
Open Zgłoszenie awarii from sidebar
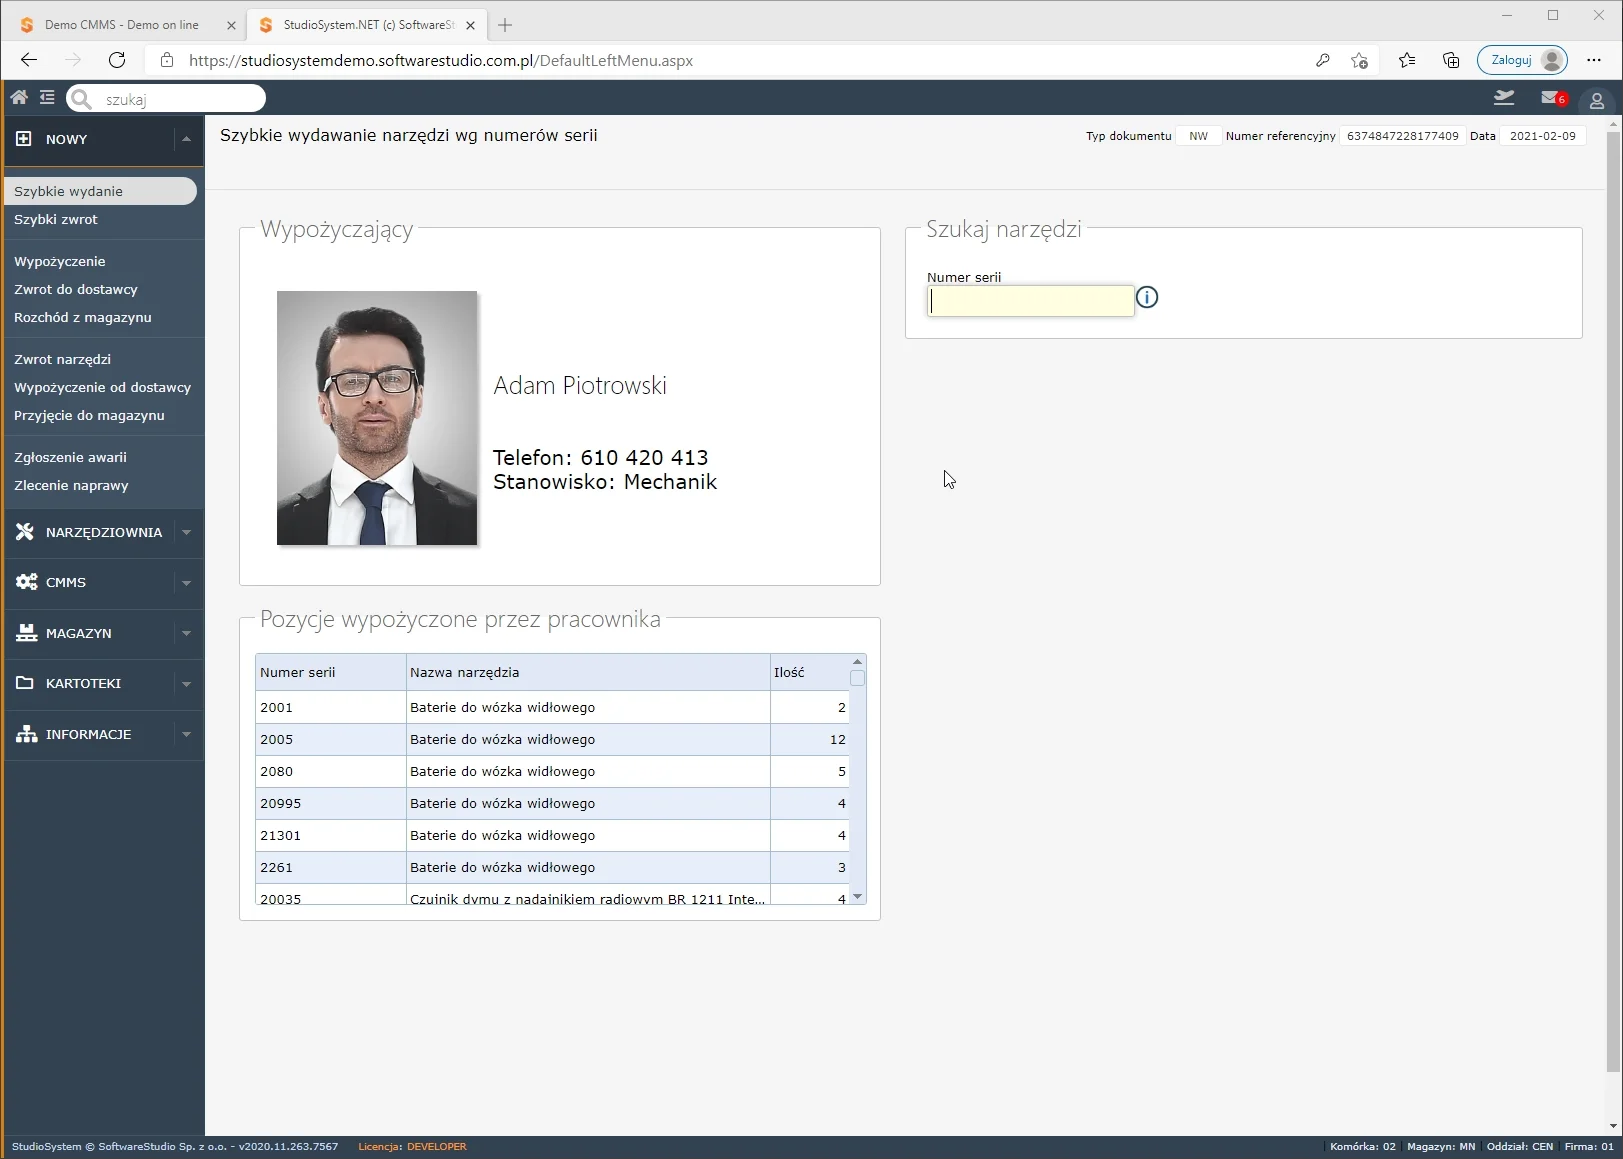pyautogui.click(x=70, y=458)
